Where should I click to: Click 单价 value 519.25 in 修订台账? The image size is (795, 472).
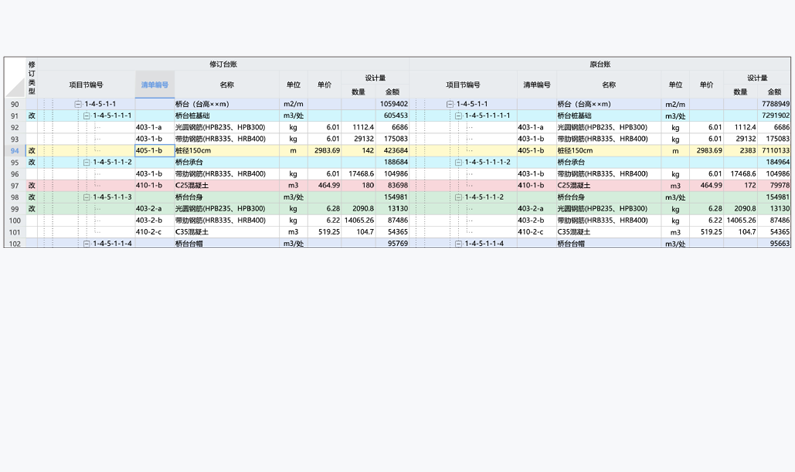[324, 232]
